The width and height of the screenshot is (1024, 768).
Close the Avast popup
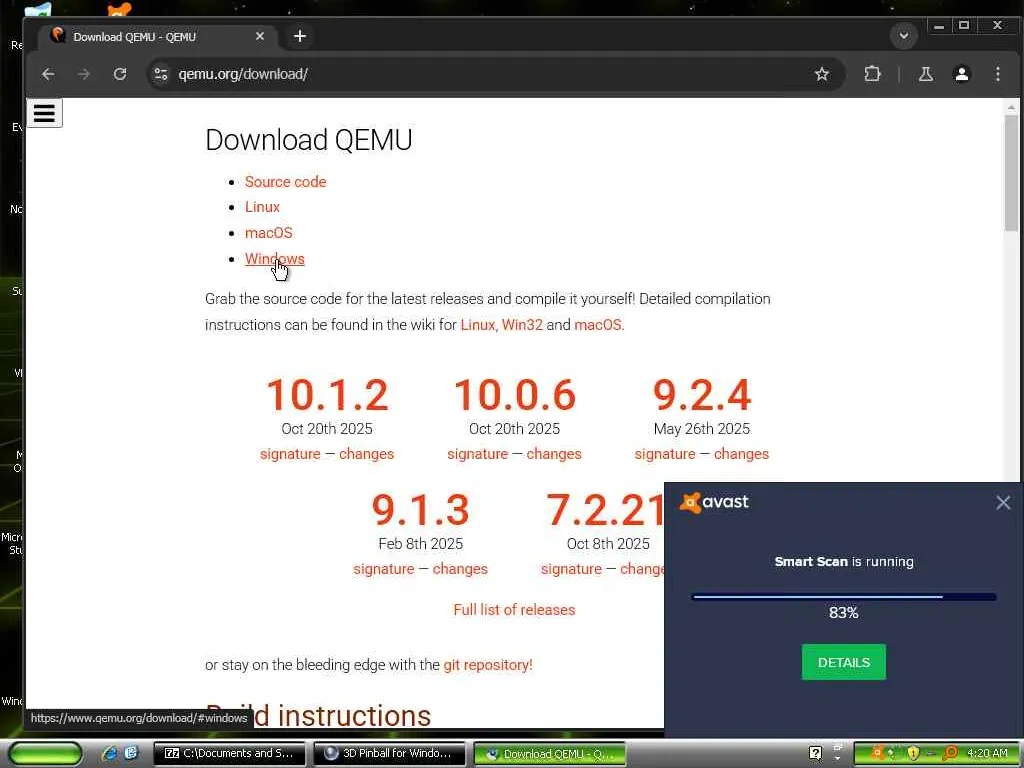1003,502
